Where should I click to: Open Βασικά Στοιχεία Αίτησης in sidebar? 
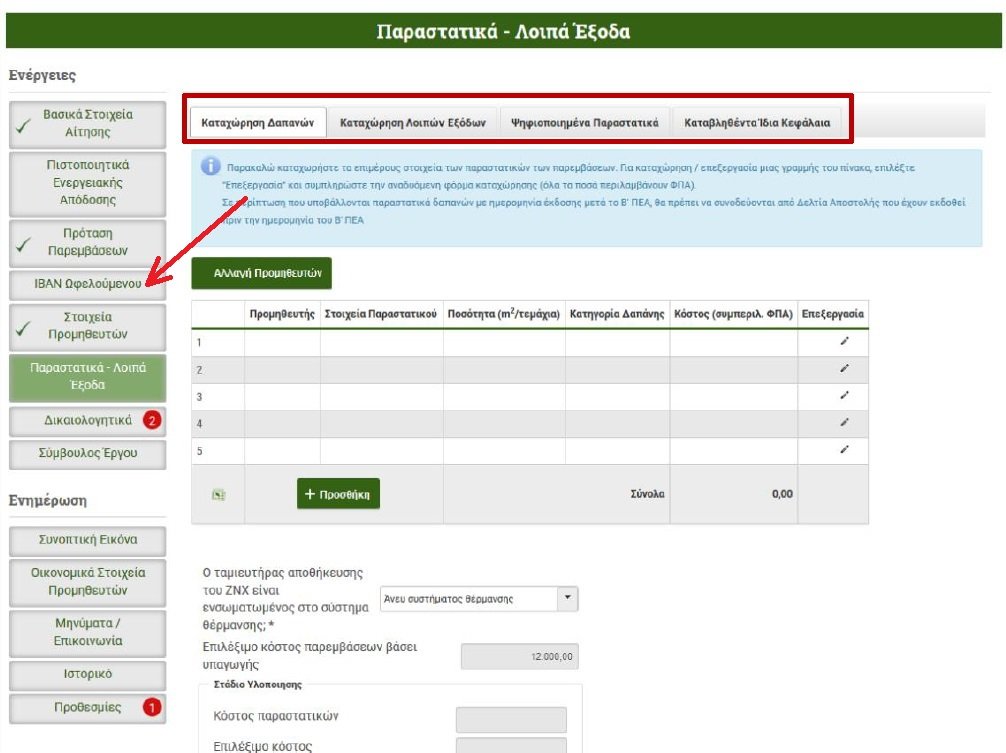tap(88, 123)
